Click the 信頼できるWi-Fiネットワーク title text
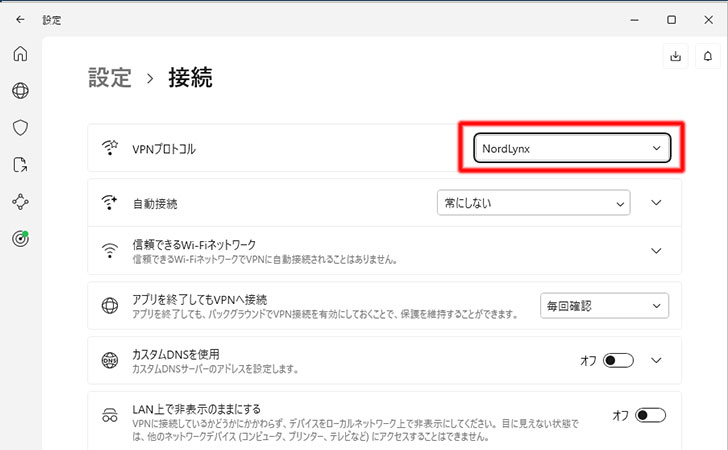This screenshot has width=728, height=450. (194, 244)
